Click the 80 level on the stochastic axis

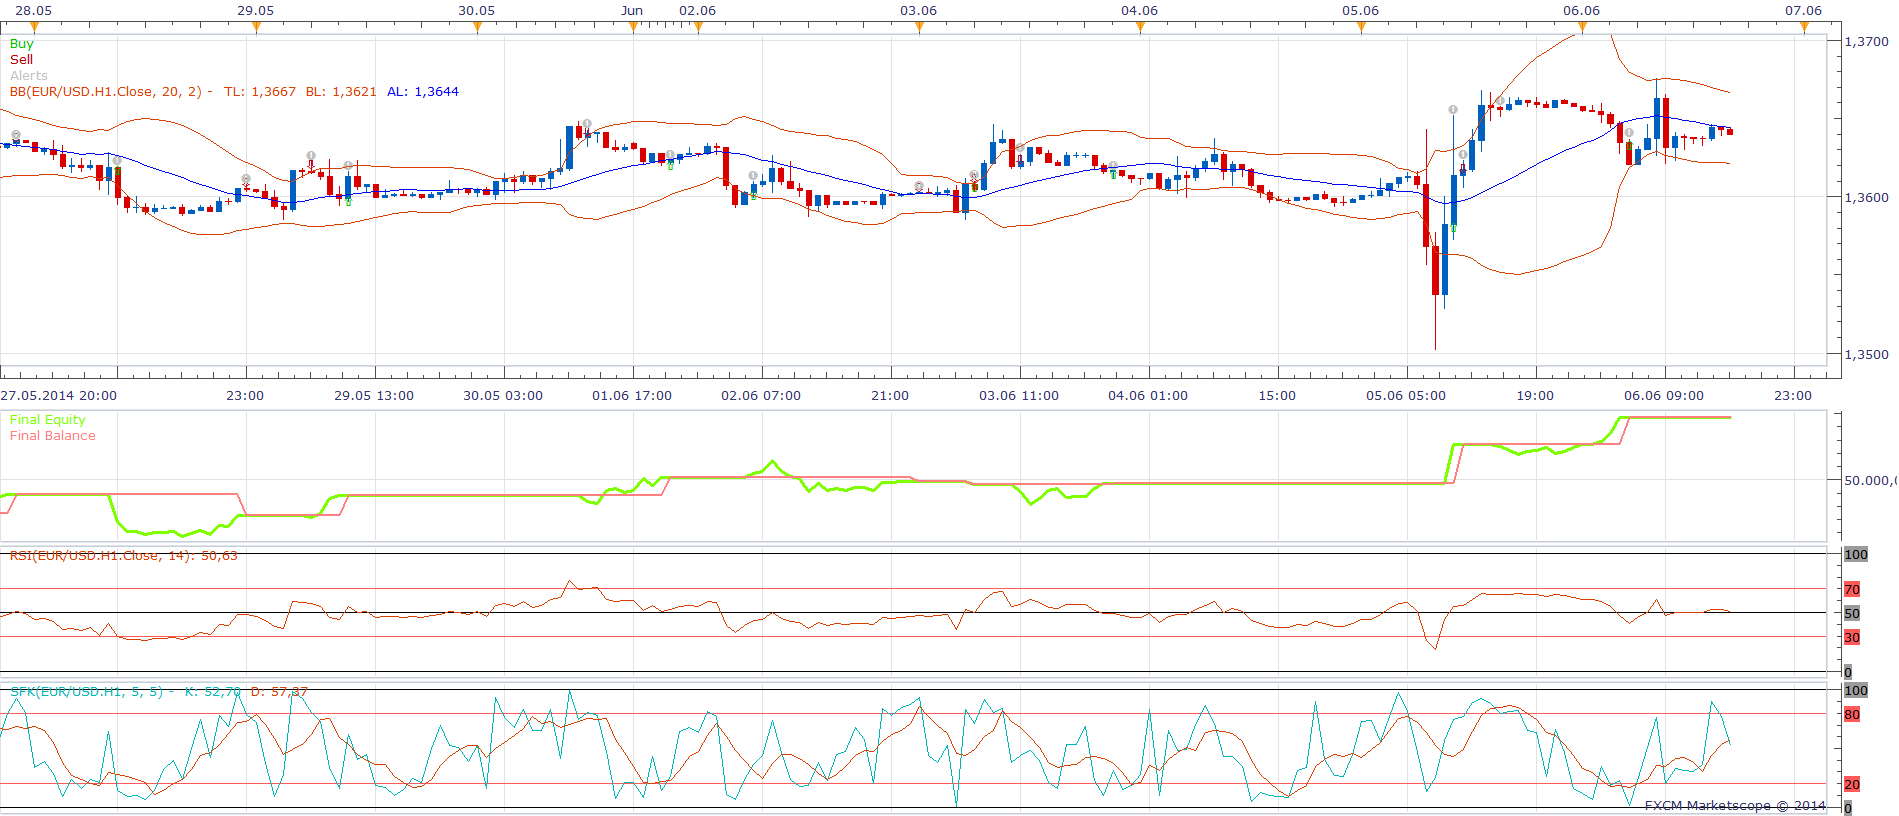click(1852, 714)
